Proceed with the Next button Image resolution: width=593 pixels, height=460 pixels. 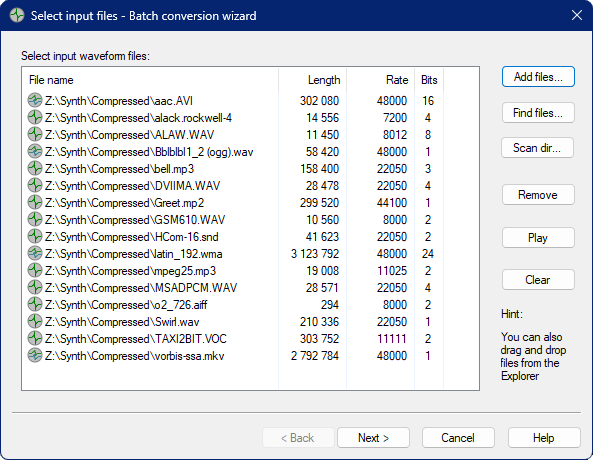pyautogui.click(x=373, y=438)
